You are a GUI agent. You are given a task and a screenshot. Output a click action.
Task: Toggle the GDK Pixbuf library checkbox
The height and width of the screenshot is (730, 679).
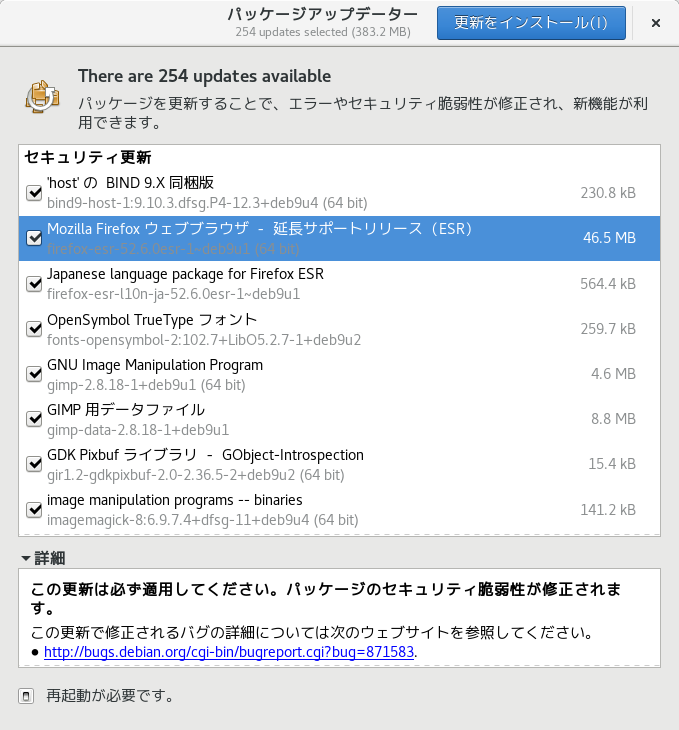pyautogui.click(x=34, y=464)
